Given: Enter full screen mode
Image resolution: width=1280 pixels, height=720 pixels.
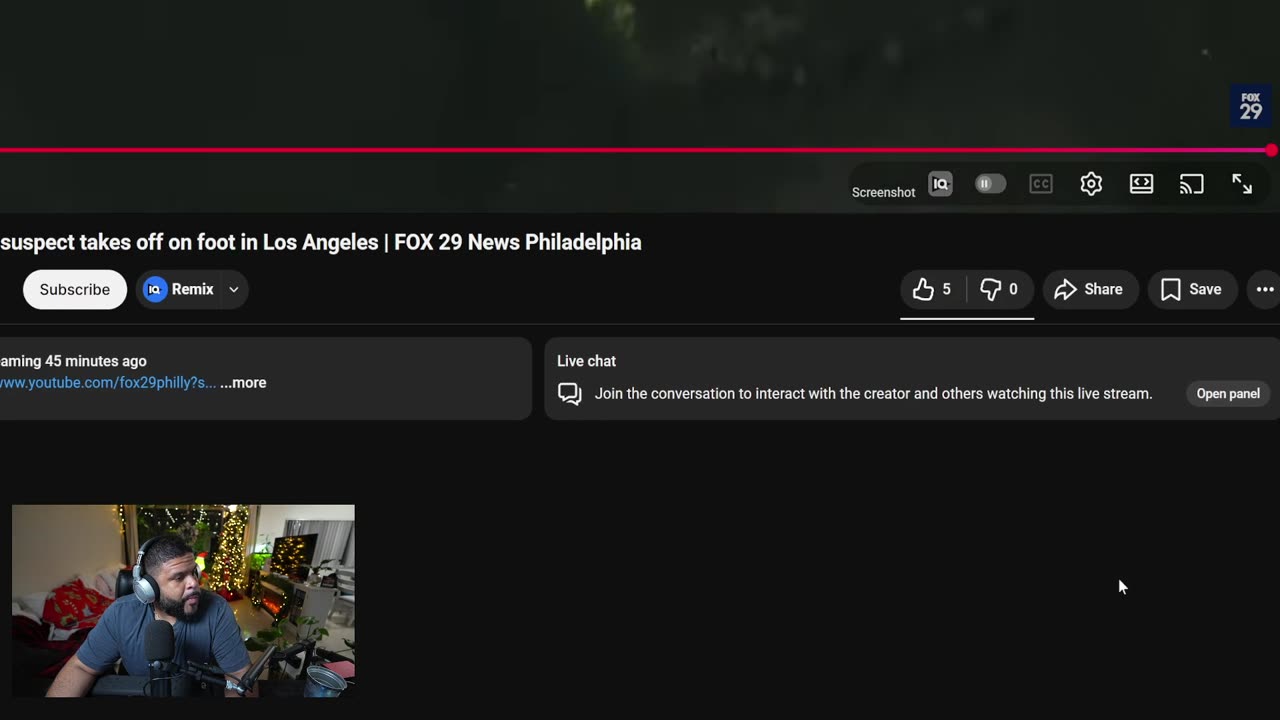Looking at the screenshot, I should [x=1242, y=184].
